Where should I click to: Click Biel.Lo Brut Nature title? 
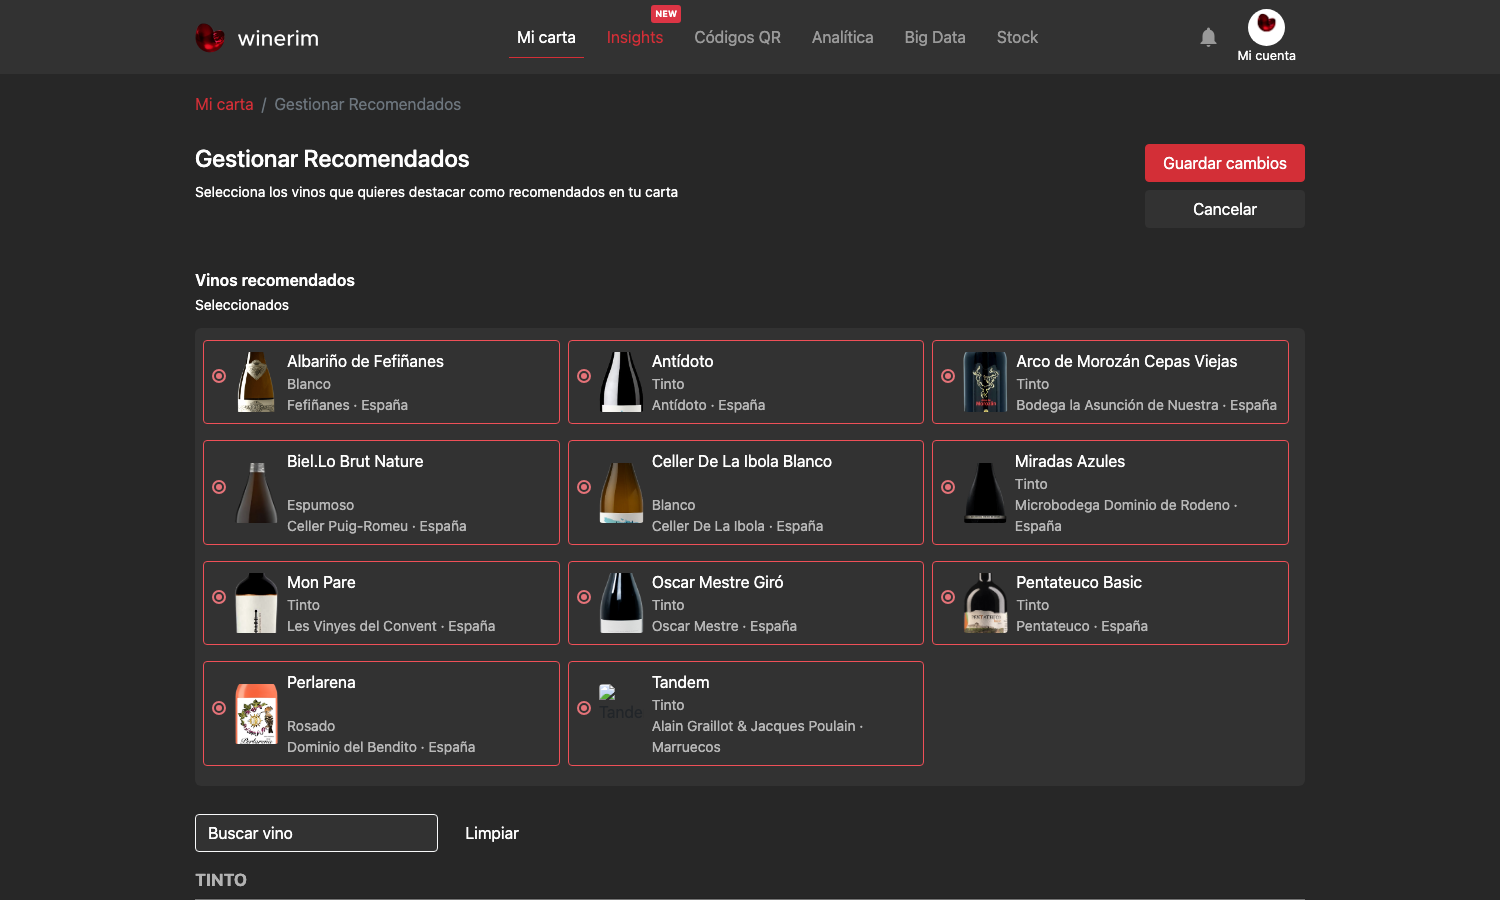[x=355, y=461]
